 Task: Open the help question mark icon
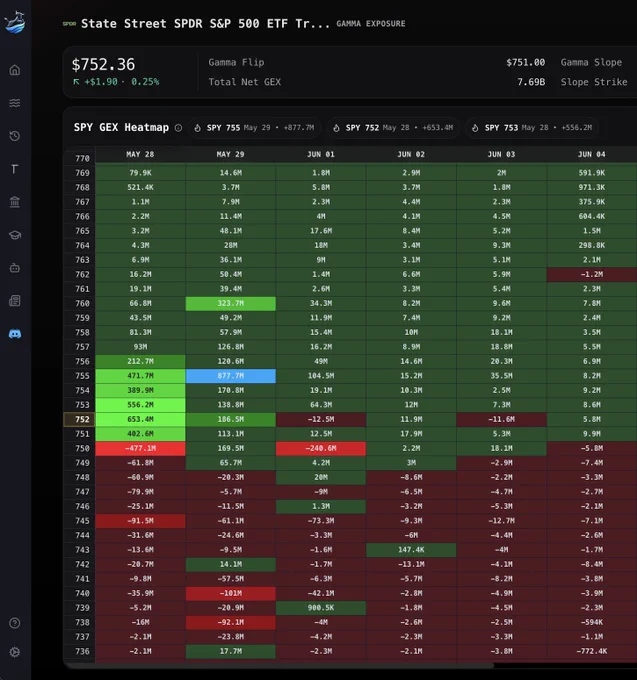[15, 623]
